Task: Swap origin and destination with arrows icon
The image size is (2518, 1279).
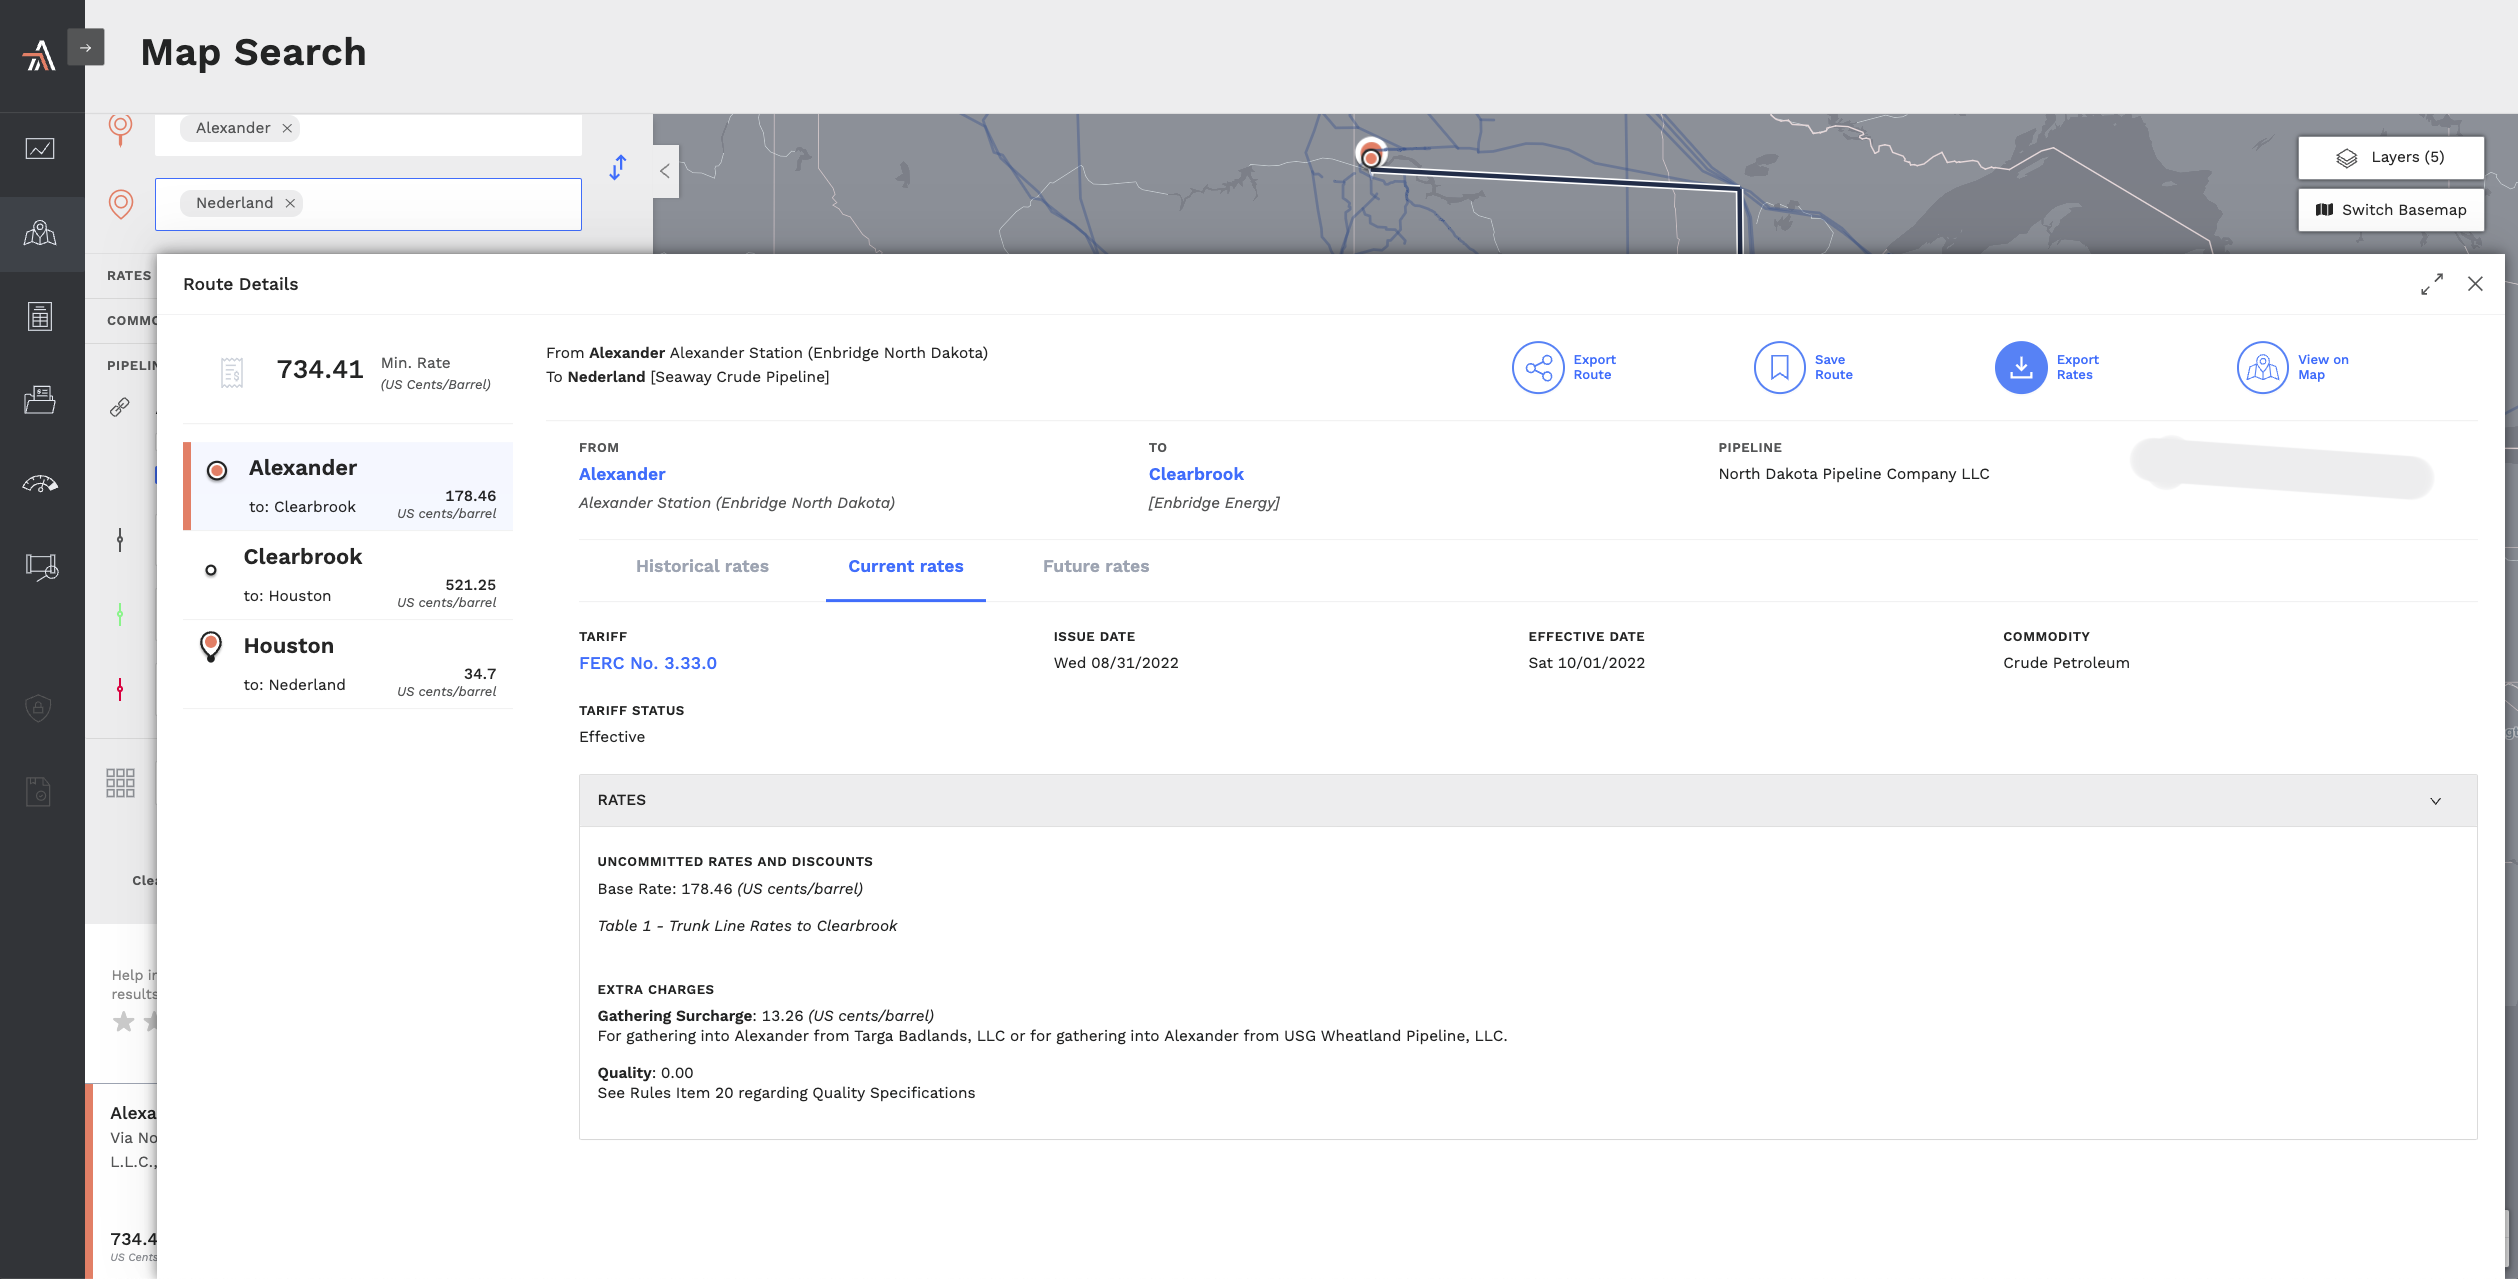Action: (618, 167)
